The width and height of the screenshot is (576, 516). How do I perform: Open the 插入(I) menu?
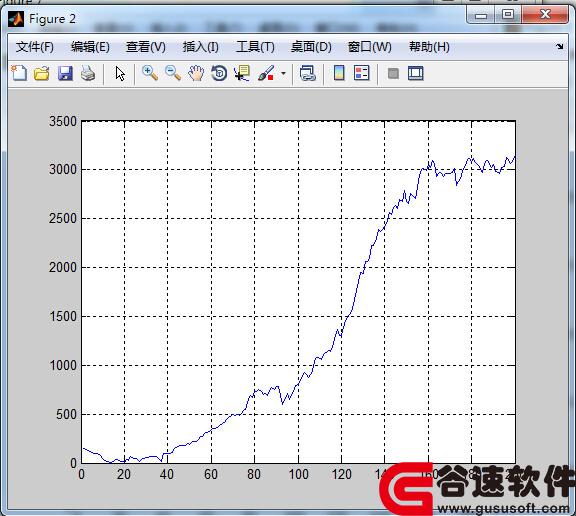pos(200,47)
